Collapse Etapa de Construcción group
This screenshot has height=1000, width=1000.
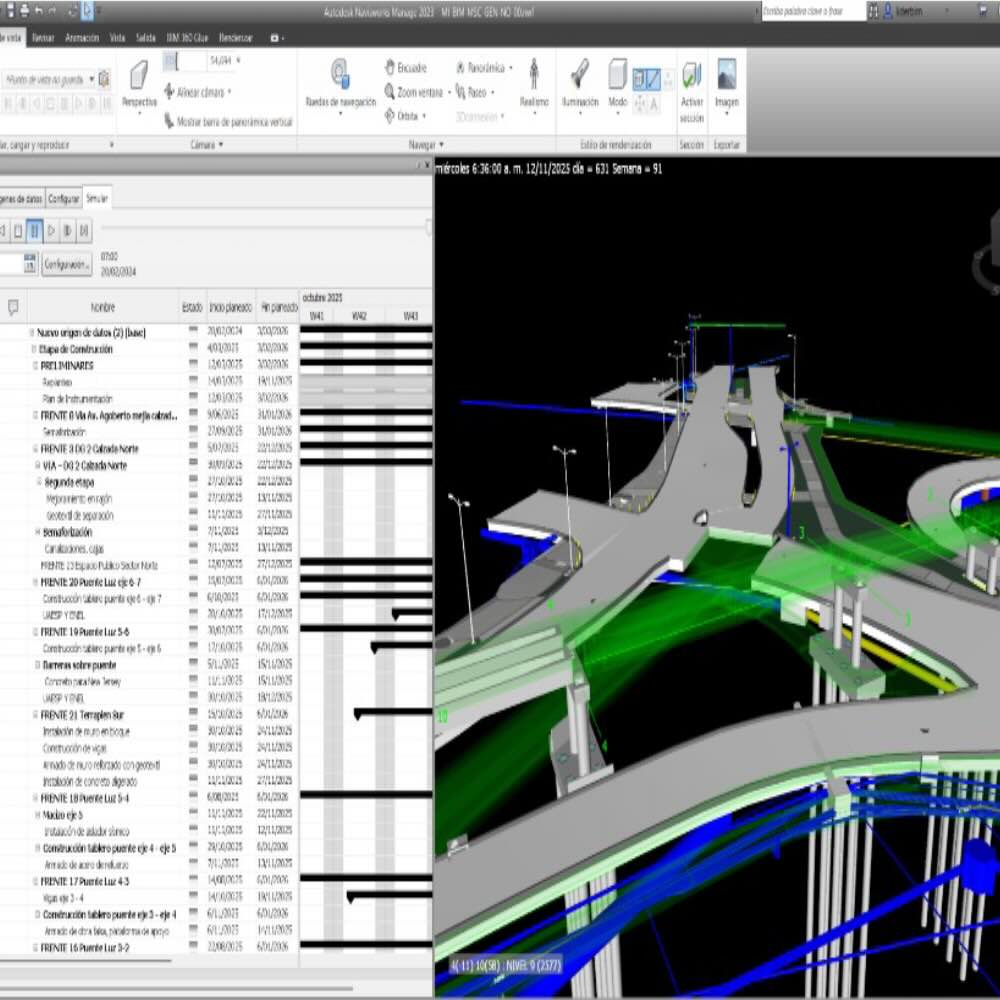click(34, 349)
